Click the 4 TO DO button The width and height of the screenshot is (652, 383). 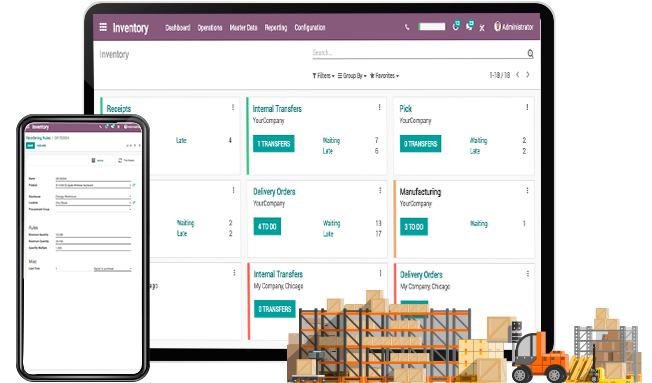point(267,227)
